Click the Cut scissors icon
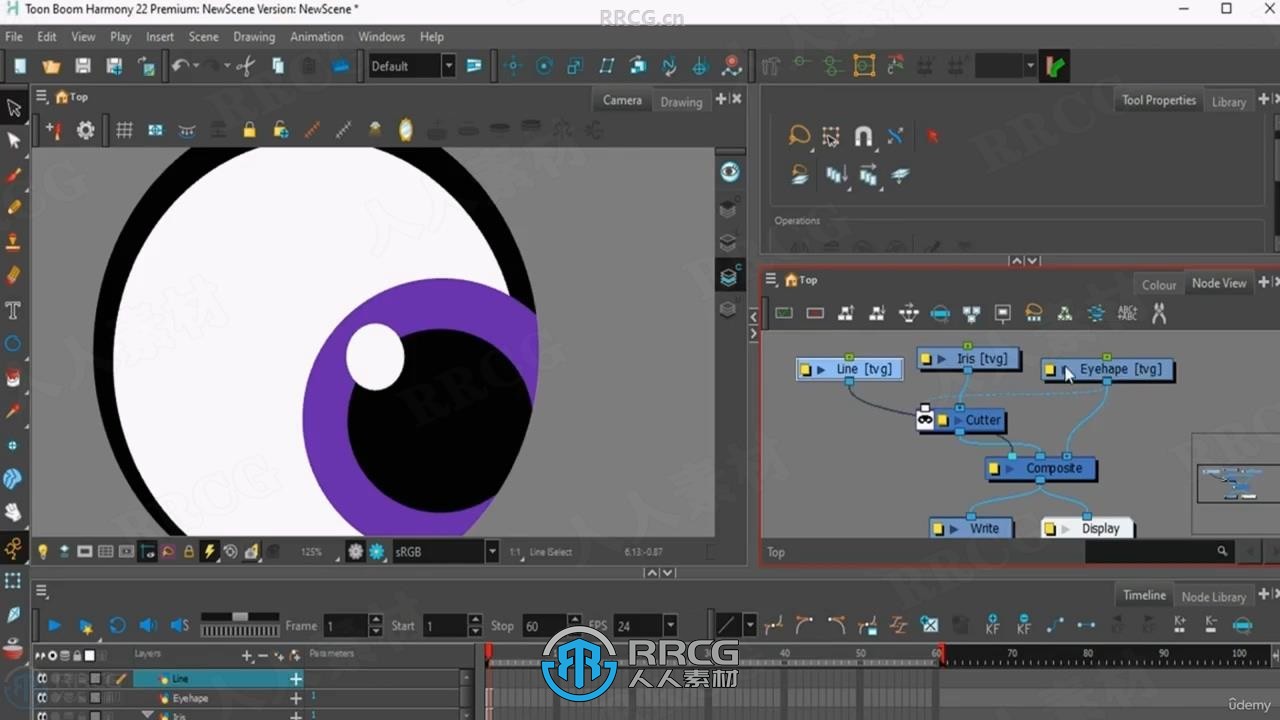The image size is (1280, 720). pos(245,66)
